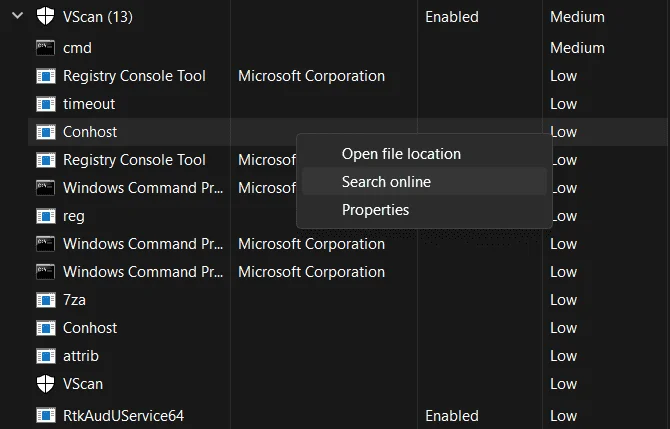Choose Open file location in context menu
The height and width of the screenshot is (429, 670).
click(x=424, y=154)
